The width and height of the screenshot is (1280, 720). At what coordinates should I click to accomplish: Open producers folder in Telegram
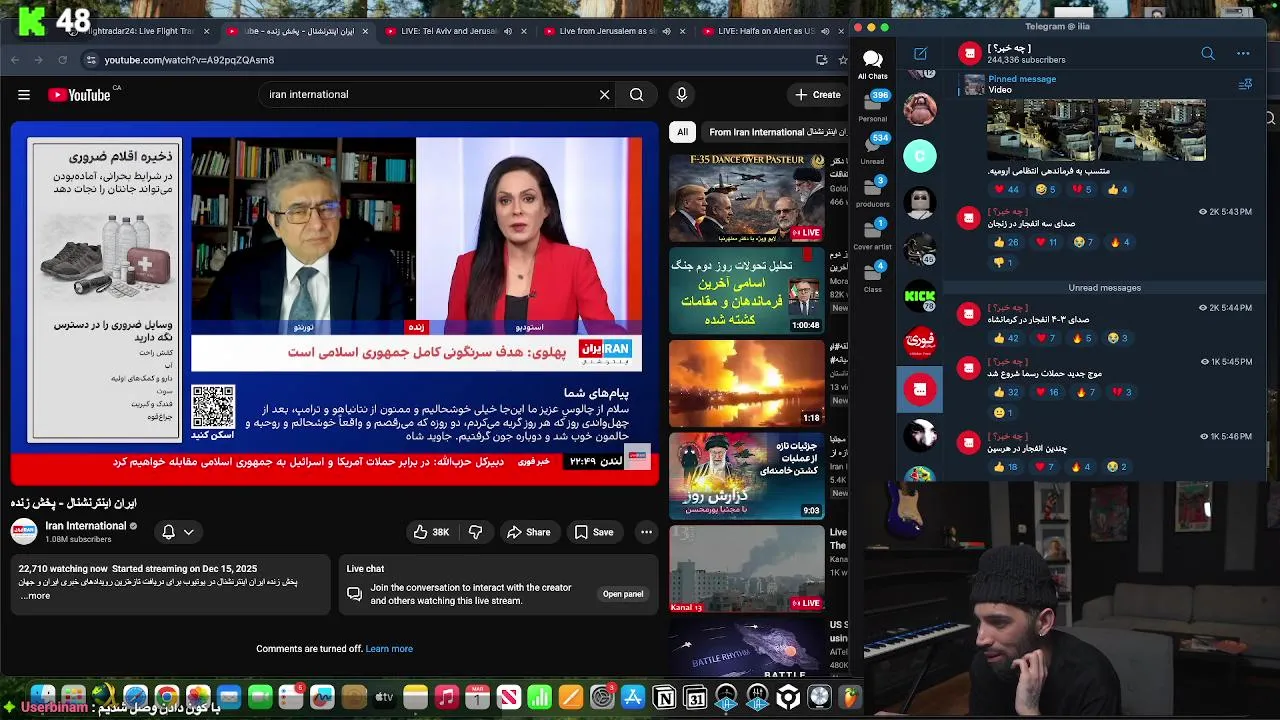pos(872,191)
